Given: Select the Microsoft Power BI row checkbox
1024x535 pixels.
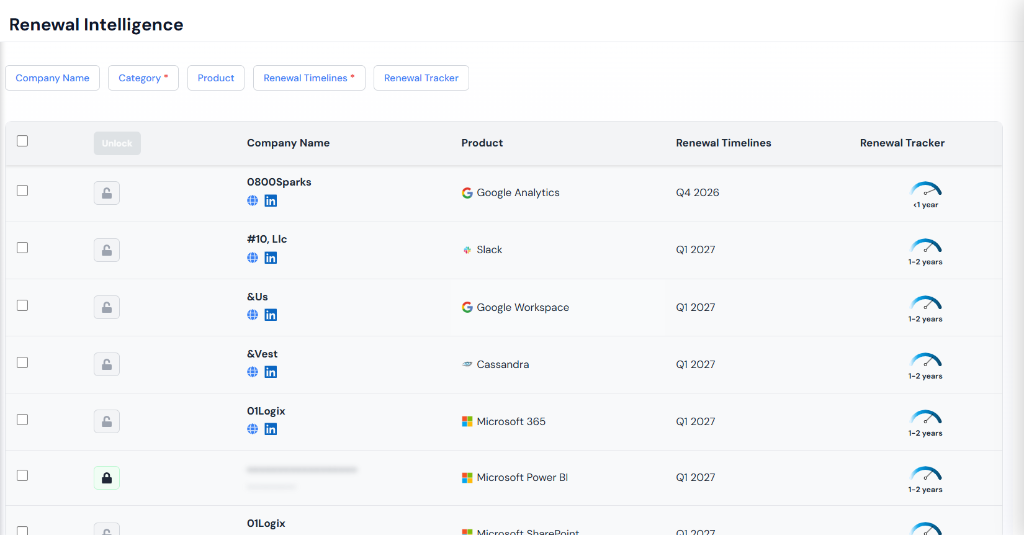Looking at the screenshot, I should click(22, 476).
